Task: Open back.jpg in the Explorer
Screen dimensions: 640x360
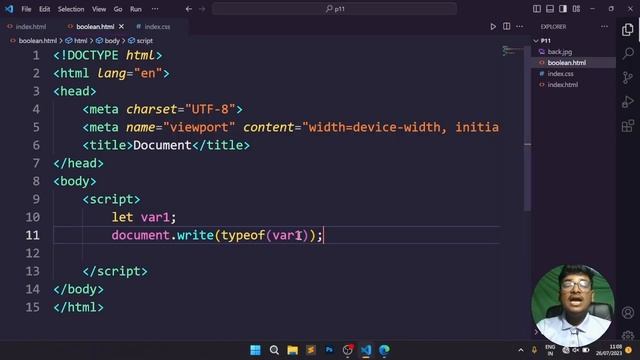Action: coord(560,52)
